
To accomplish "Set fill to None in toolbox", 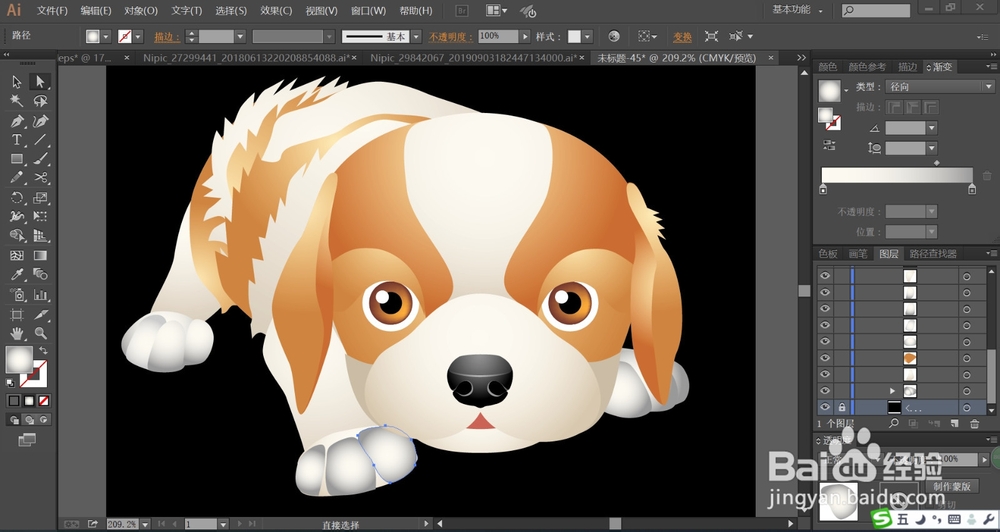I will click(44, 401).
